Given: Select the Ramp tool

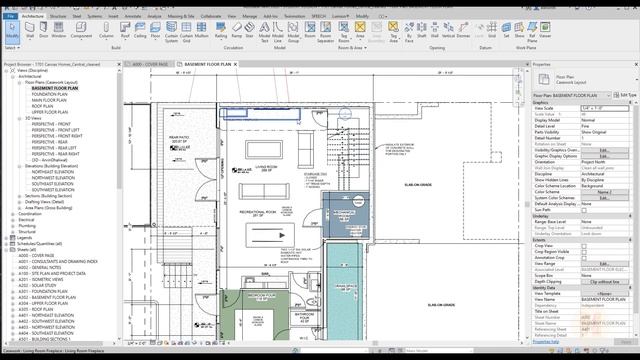Looking at the screenshot, I should coord(237,31).
